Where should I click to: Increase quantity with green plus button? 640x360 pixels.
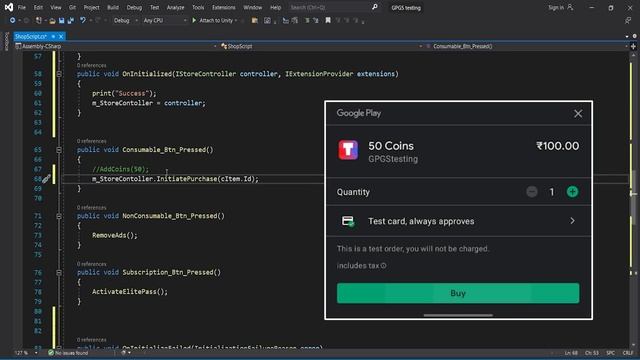coord(572,191)
